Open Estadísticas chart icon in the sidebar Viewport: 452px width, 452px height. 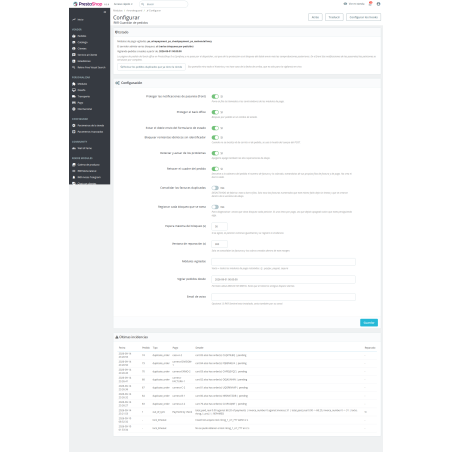pyautogui.click(x=74, y=61)
